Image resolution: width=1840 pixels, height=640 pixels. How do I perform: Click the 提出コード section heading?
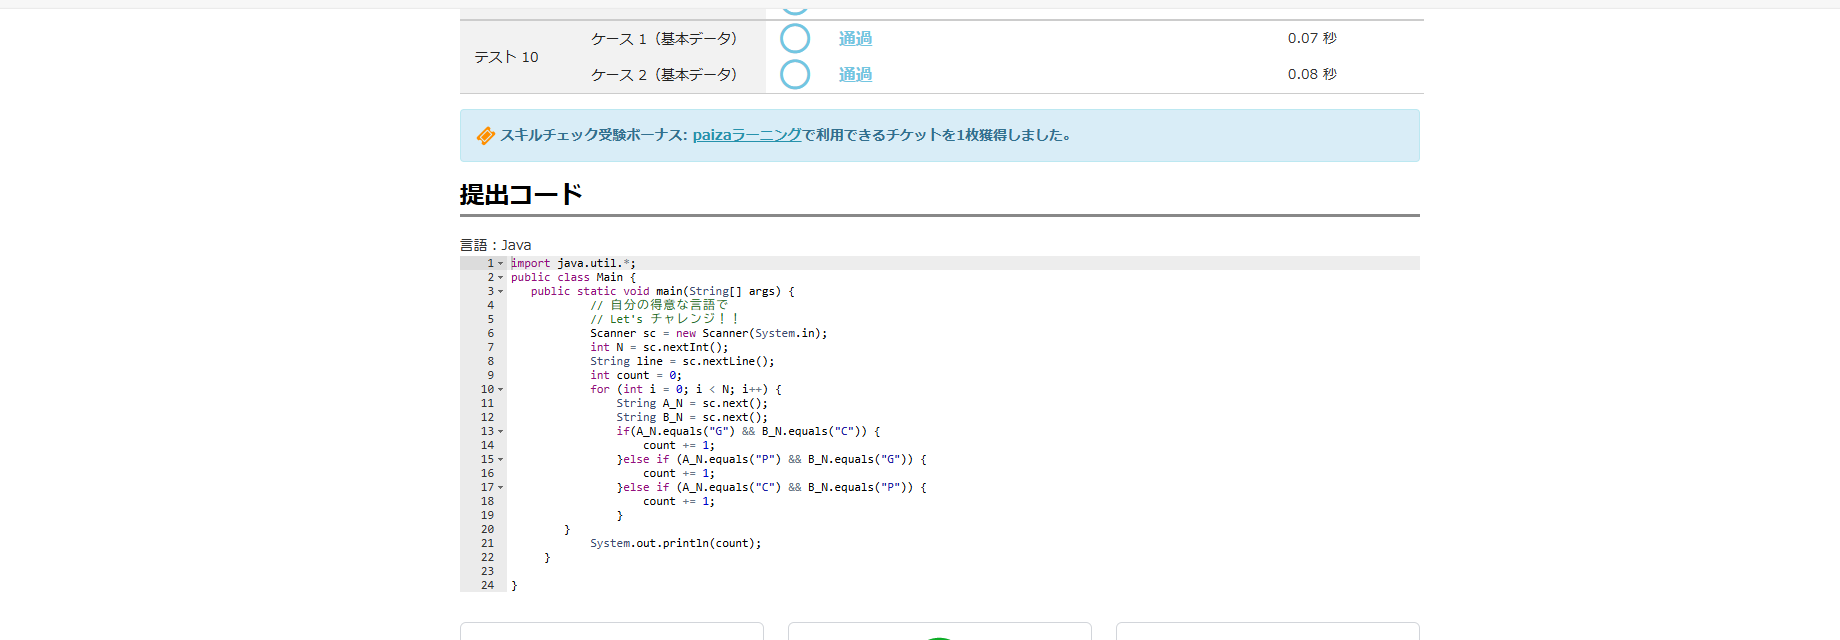point(521,195)
